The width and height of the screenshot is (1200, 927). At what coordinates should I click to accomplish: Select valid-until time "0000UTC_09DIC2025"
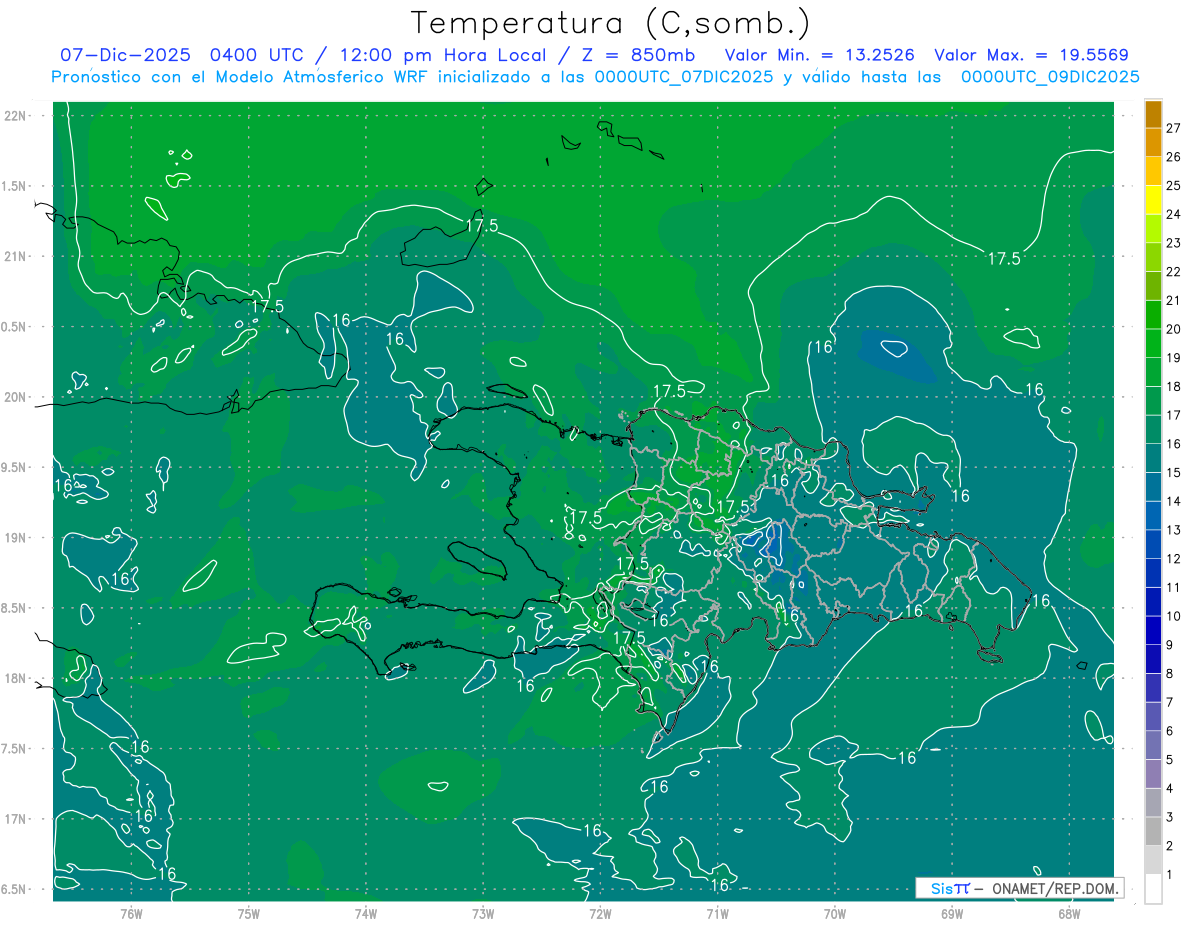(x=1050, y=77)
